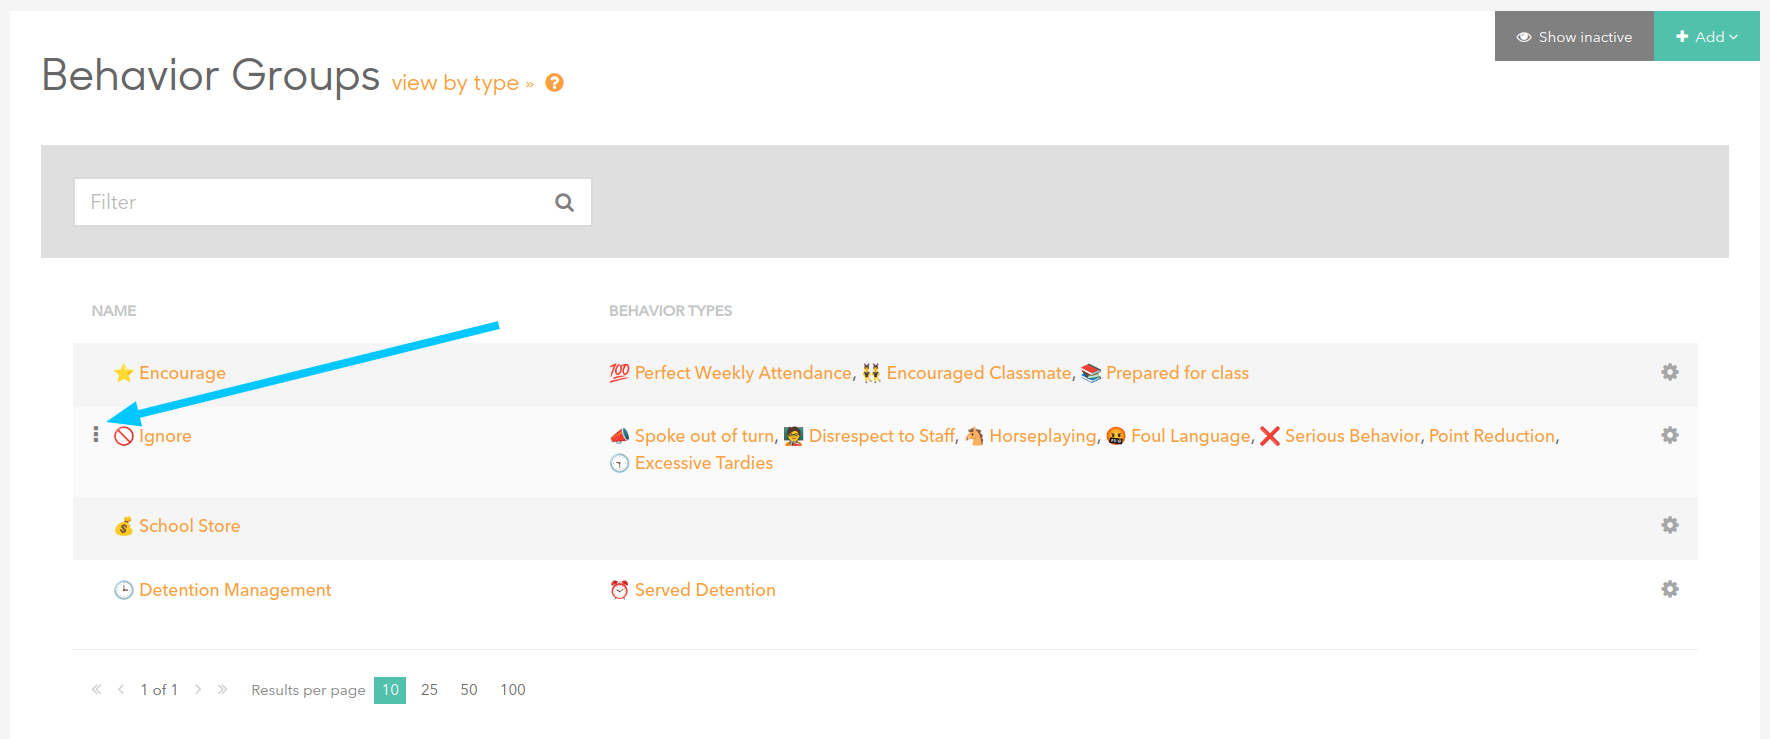Expand the Add dropdown button
This screenshot has width=1770, height=739.
[x=1706, y=37]
